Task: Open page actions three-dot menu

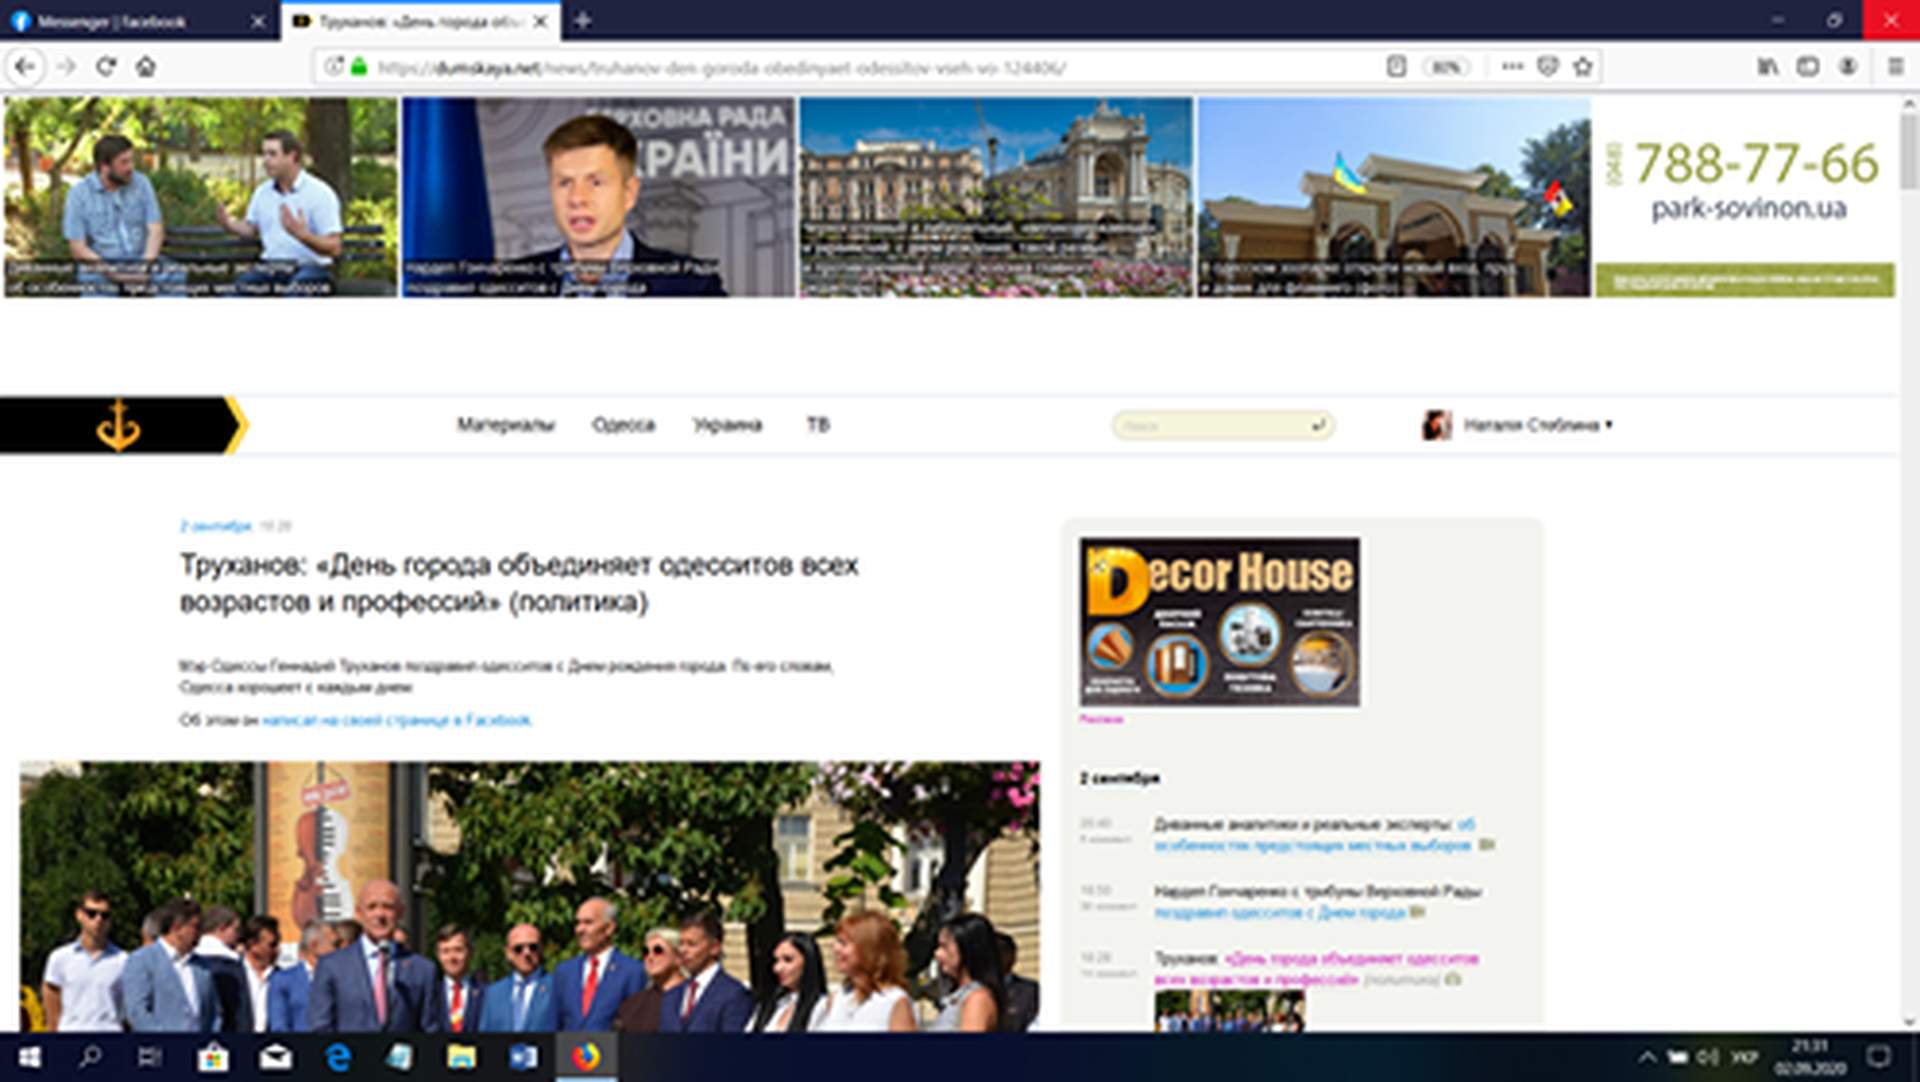Action: tap(1512, 67)
